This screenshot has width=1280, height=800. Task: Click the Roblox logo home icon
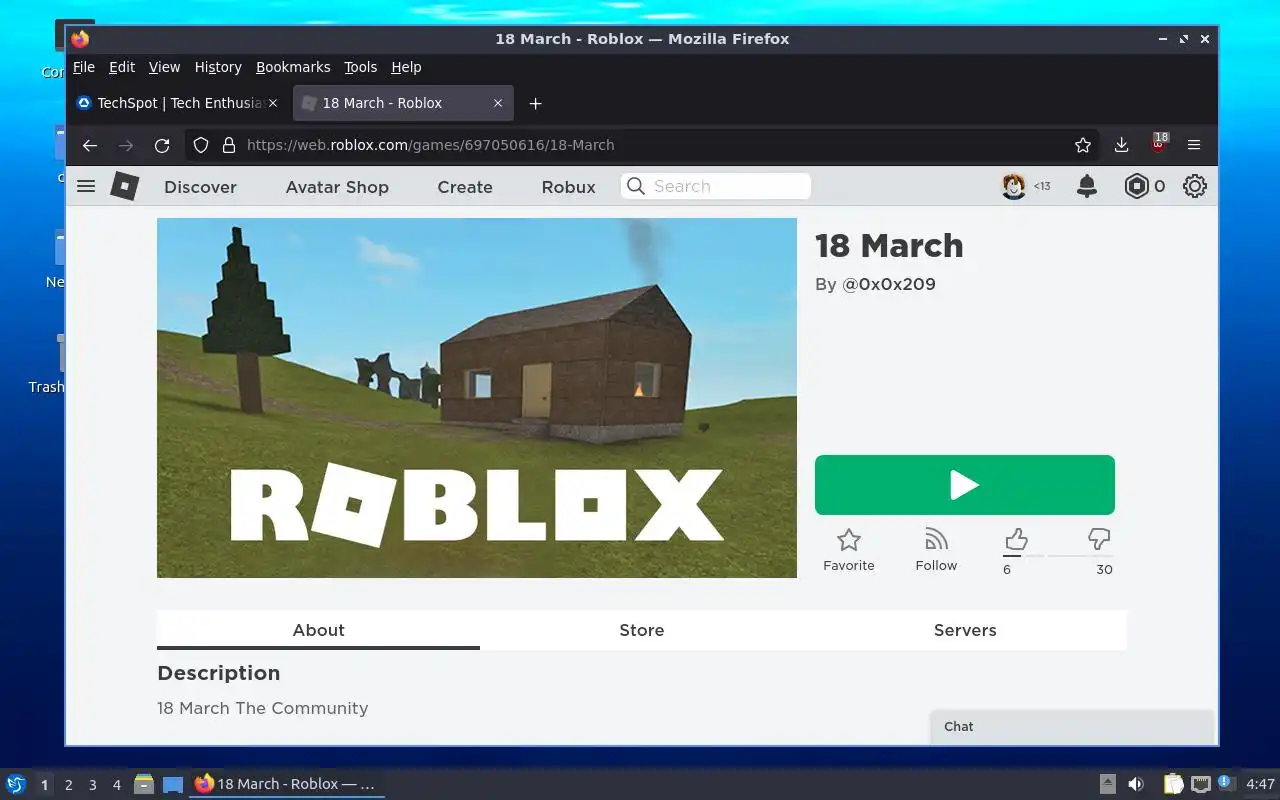click(x=124, y=186)
